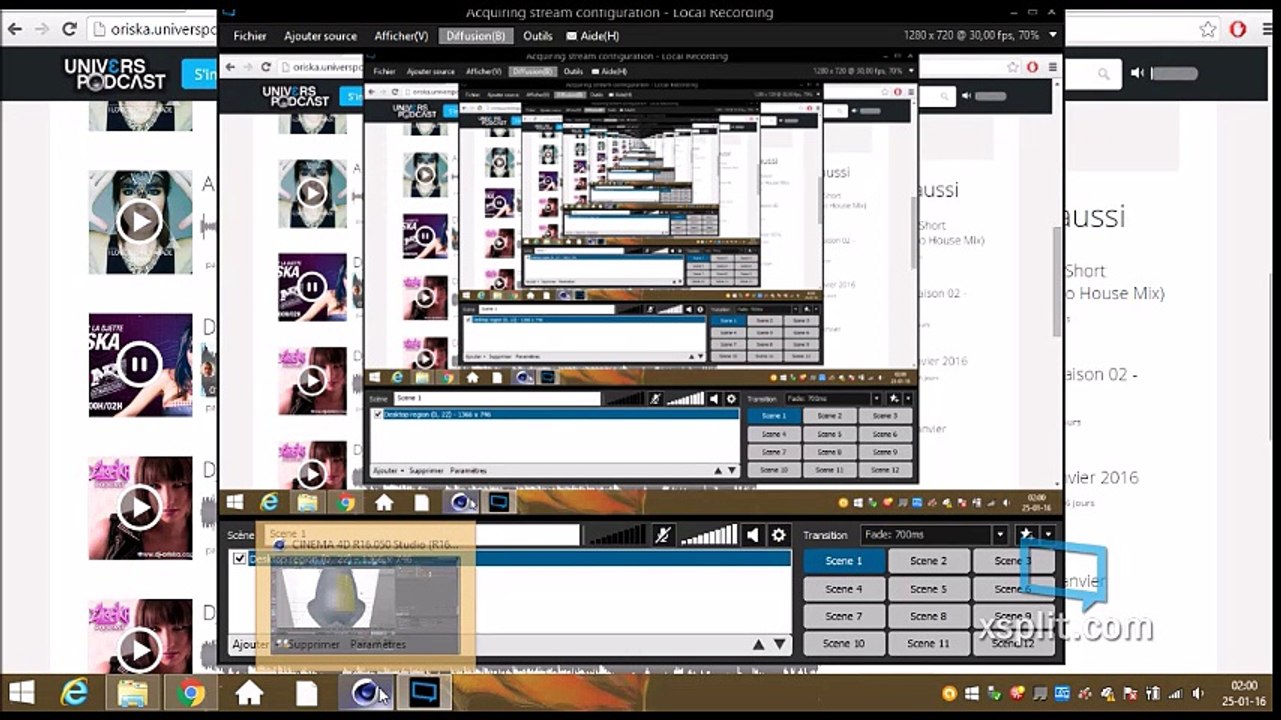Open the Afficher(V) menu in outermost XSplit

tap(401, 36)
